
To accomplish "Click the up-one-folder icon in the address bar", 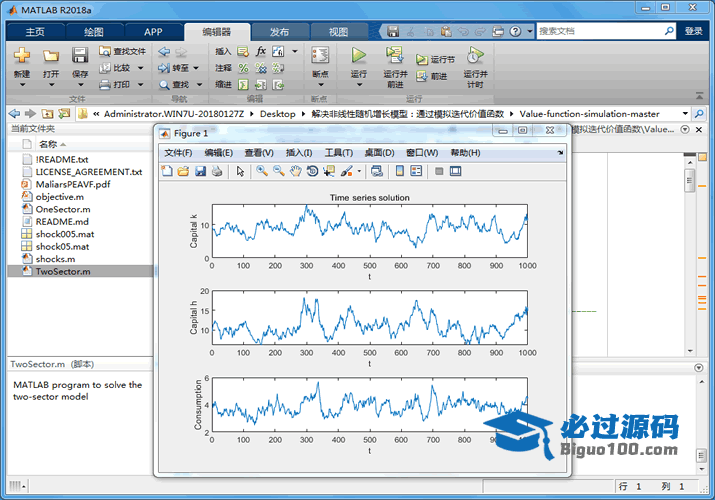I will pyautogui.click(x=47, y=113).
